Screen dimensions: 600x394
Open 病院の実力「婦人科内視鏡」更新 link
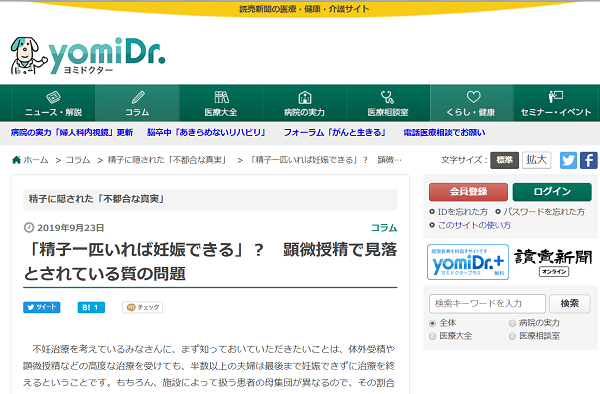pos(72,132)
